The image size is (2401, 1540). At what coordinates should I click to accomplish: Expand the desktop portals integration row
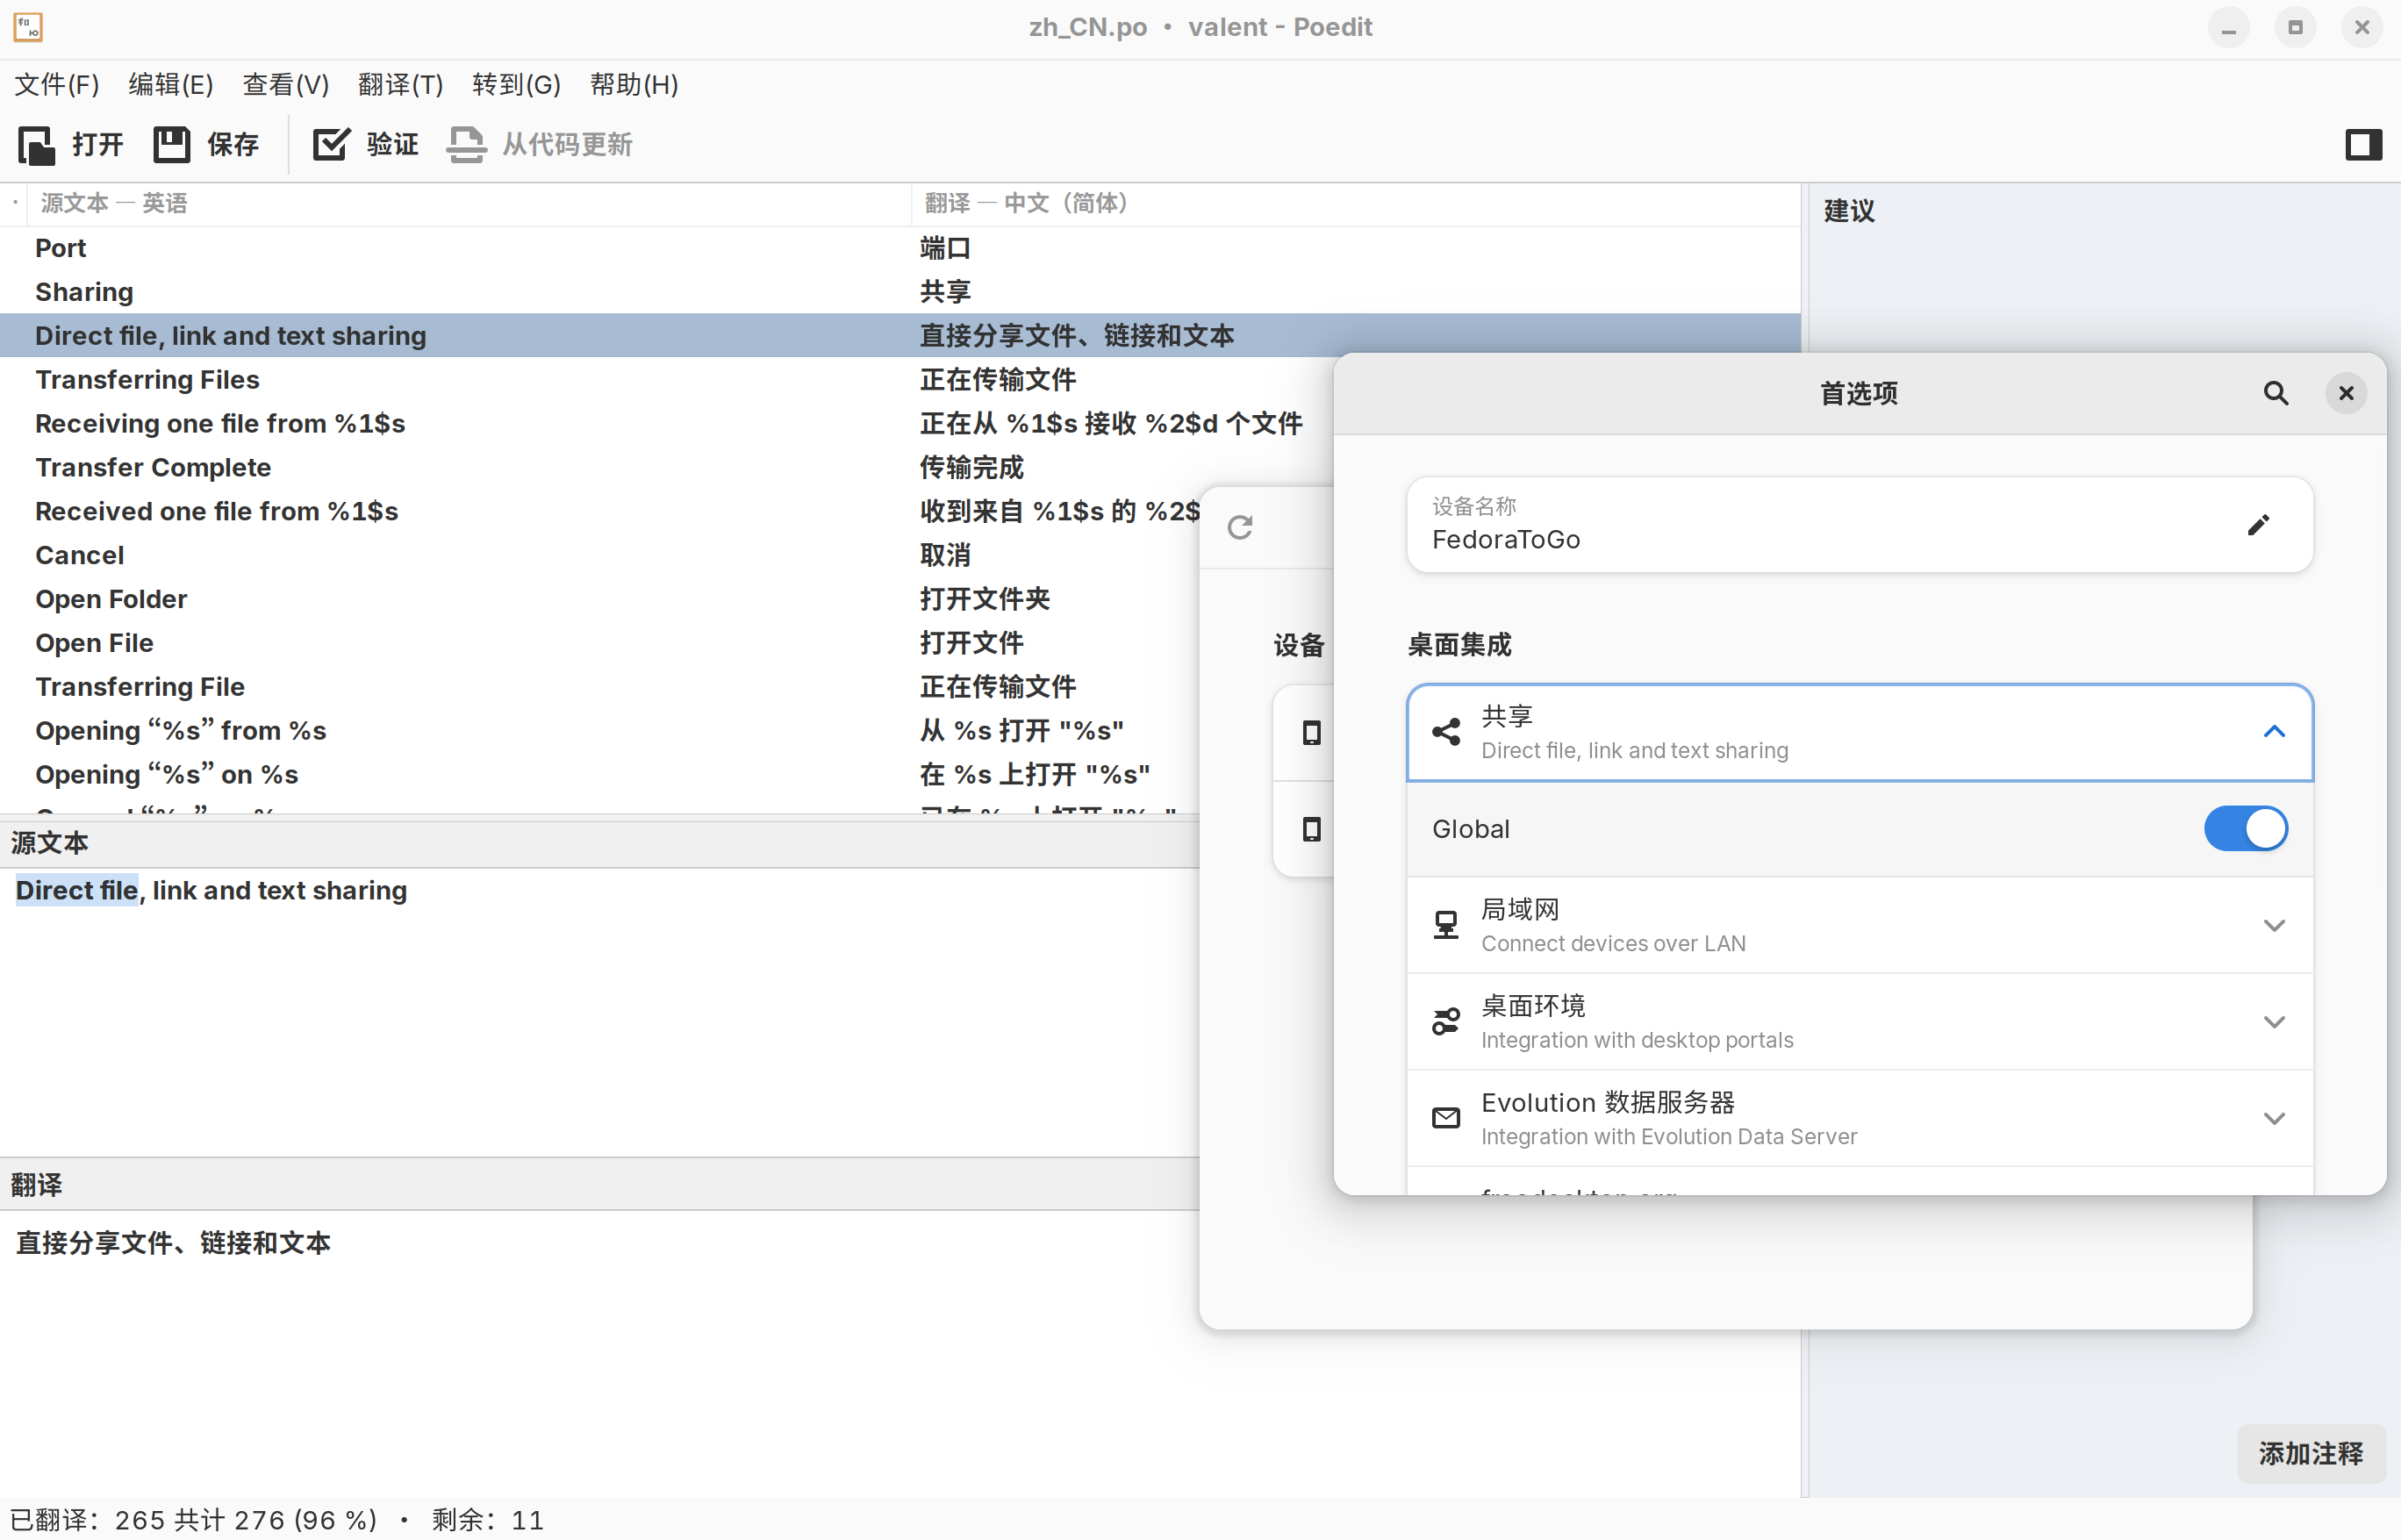[2273, 1022]
